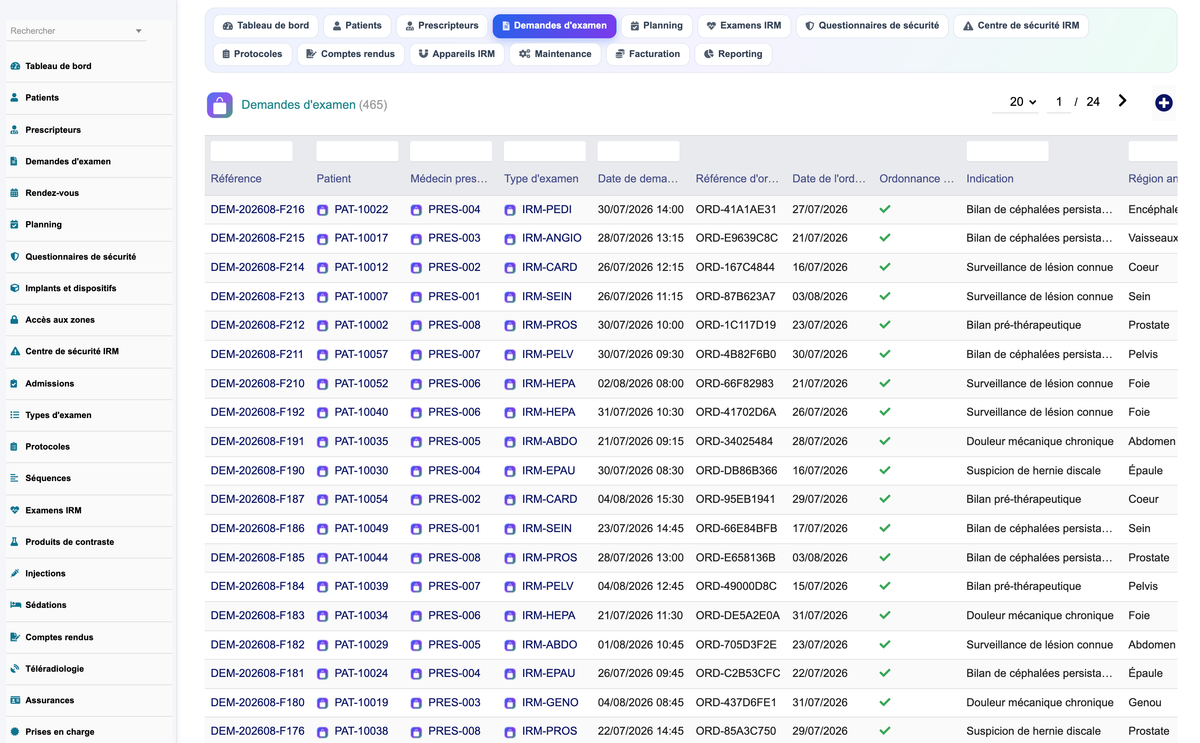Image resolution: width=1200 pixels, height=743 pixels.
Task: Click the Indication filter field
Action: click(1007, 151)
